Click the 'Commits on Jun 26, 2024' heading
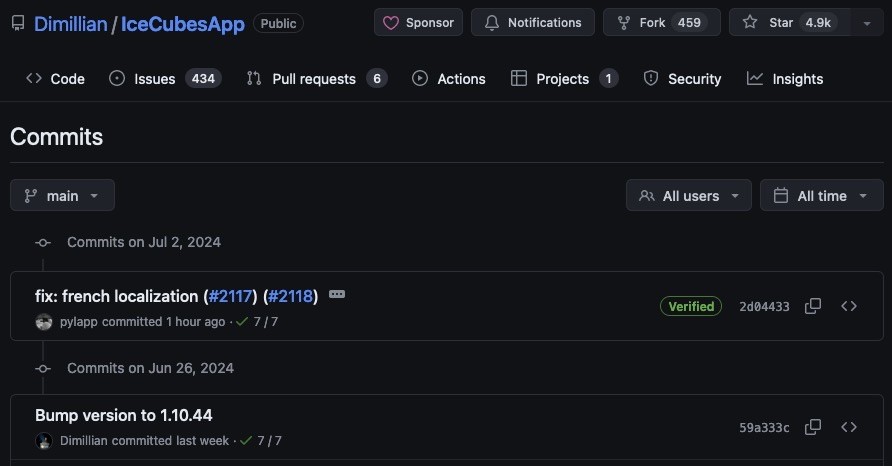Image resolution: width=892 pixels, height=466 pixels. pos(150,368)
